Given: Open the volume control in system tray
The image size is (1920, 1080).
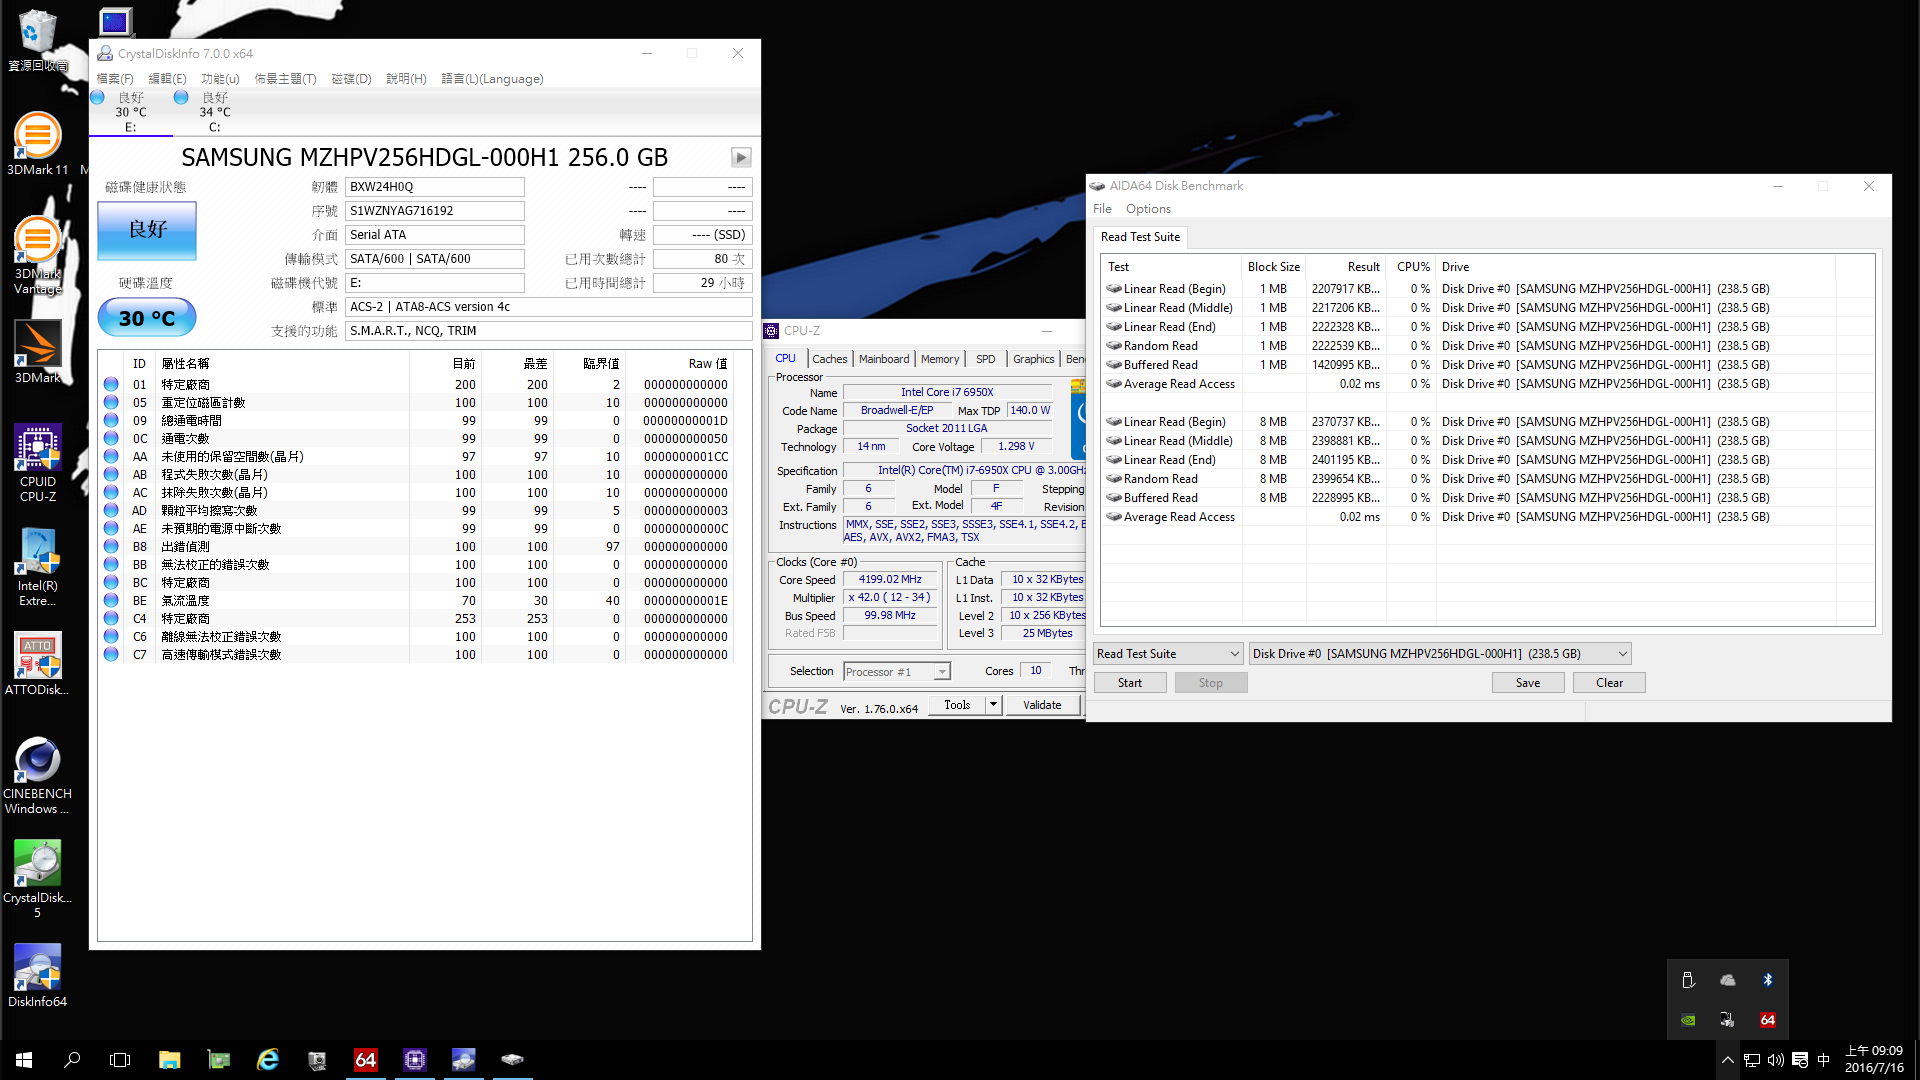Looking at the screenshot, I should pos(1775,1060).
